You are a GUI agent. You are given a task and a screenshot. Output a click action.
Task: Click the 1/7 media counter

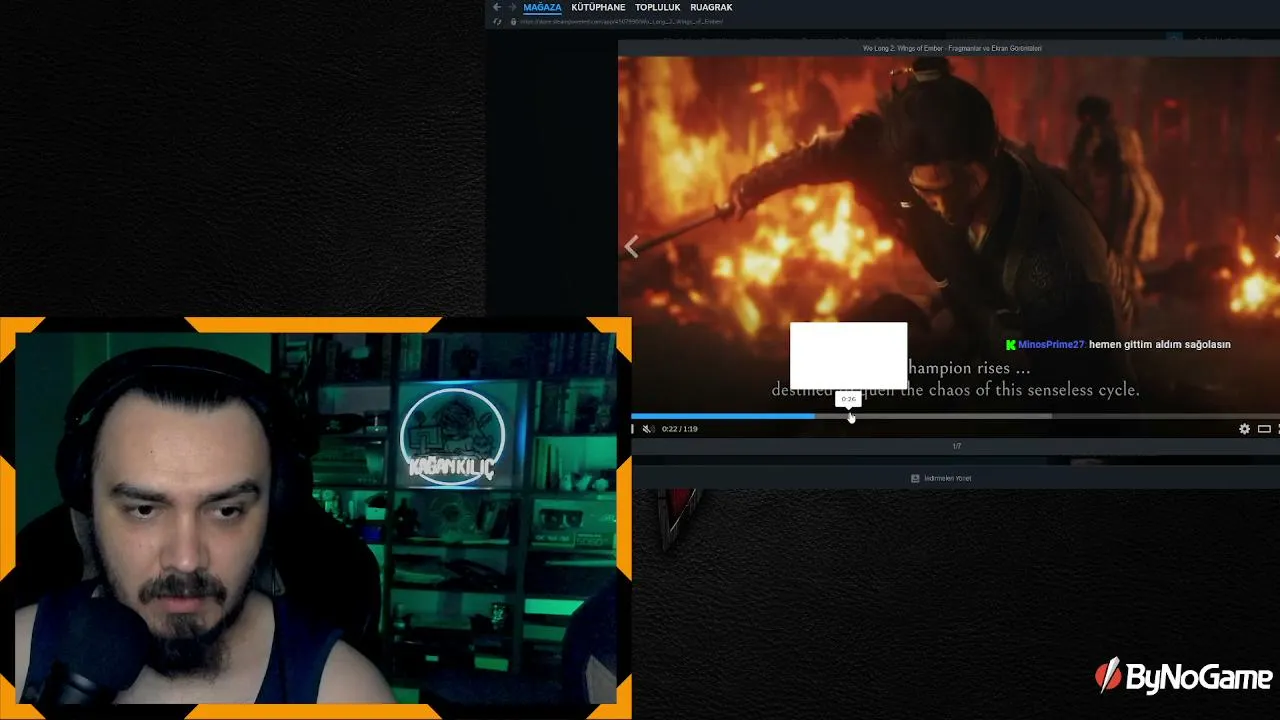tap(956, 446)
